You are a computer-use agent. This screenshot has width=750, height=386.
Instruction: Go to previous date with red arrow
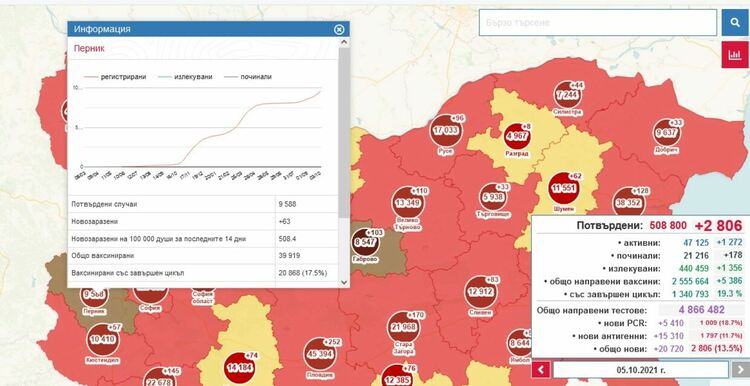point(541,370)
